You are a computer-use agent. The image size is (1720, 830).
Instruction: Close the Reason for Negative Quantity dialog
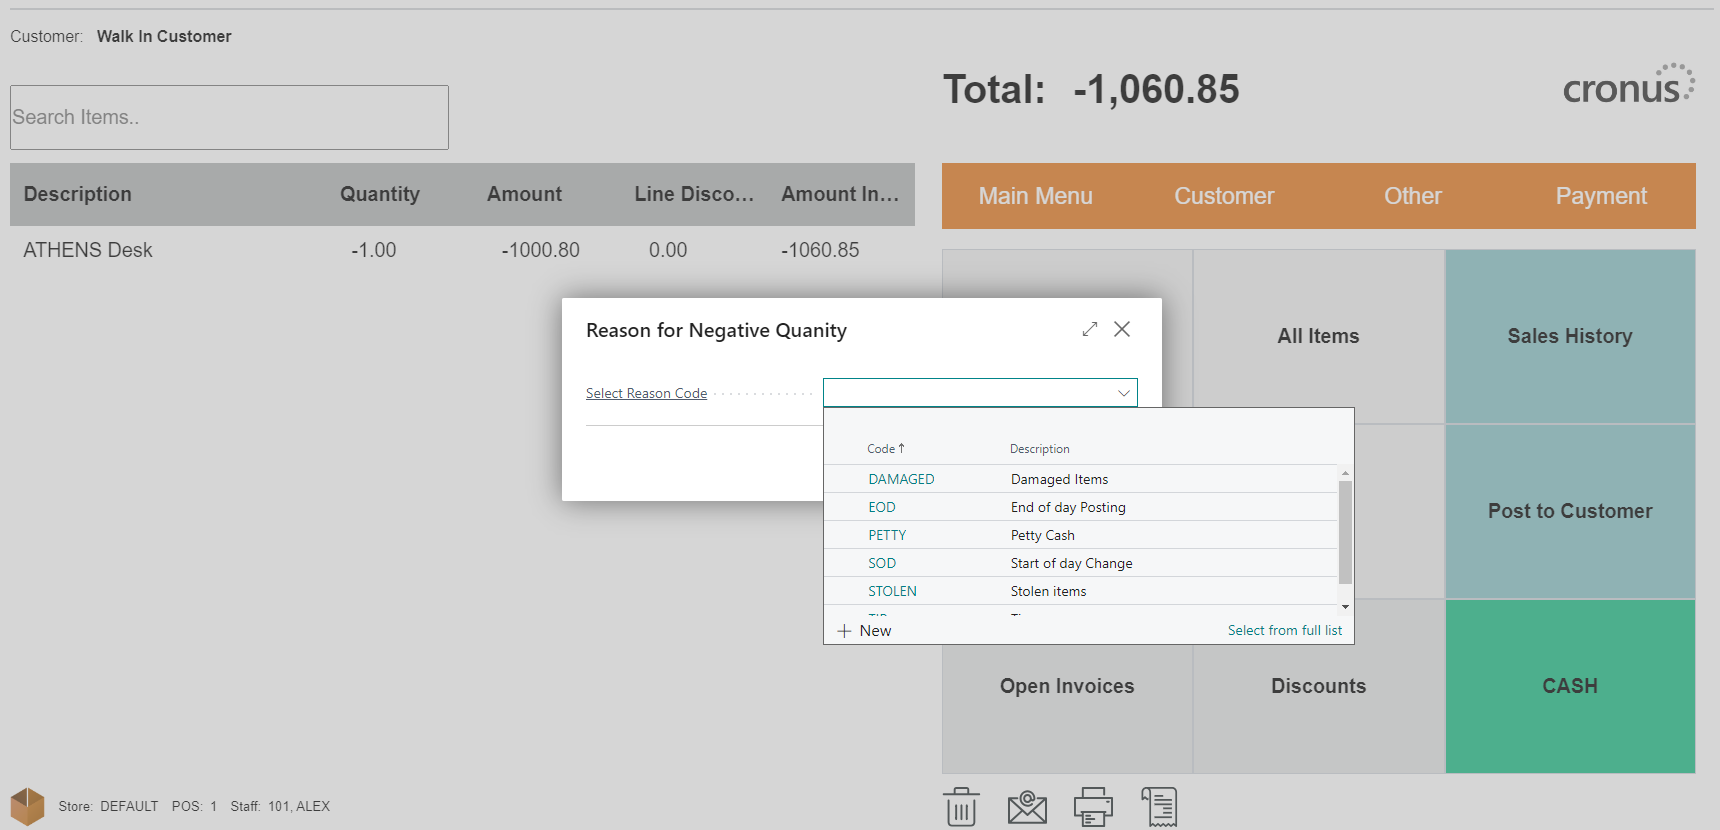[x=1122, y=329]
